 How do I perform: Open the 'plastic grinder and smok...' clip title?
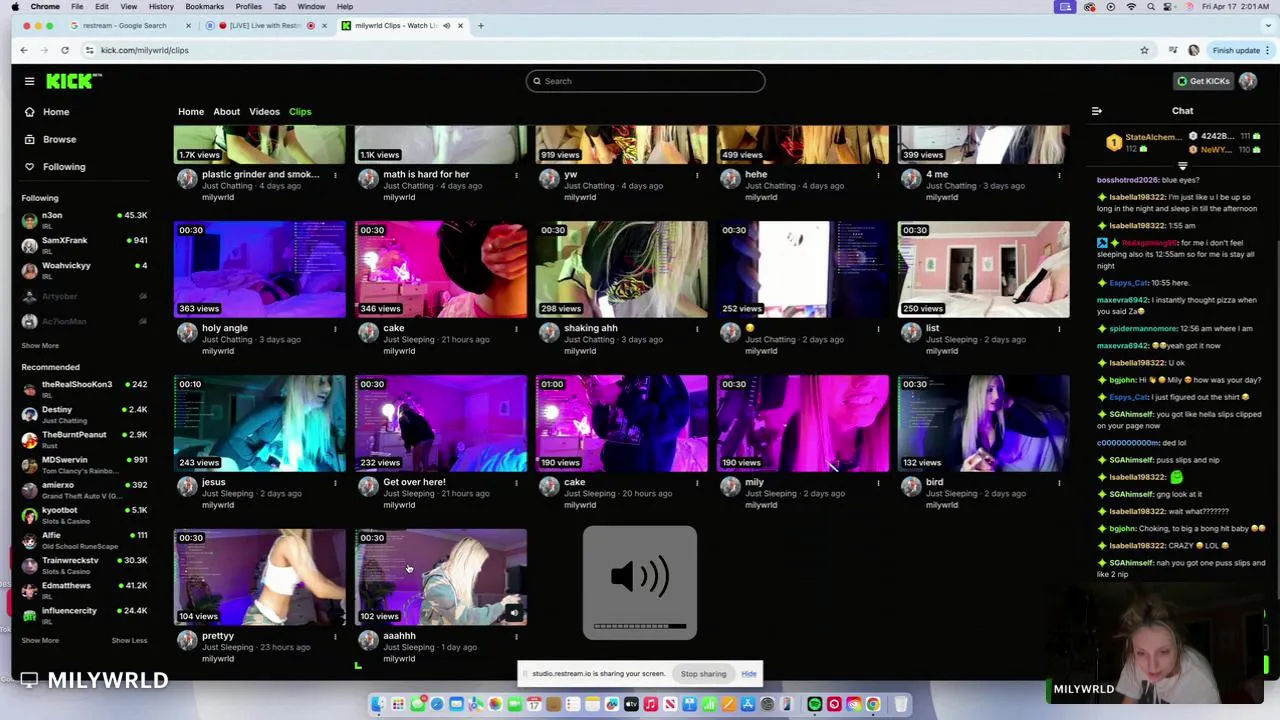coord(260,174)
